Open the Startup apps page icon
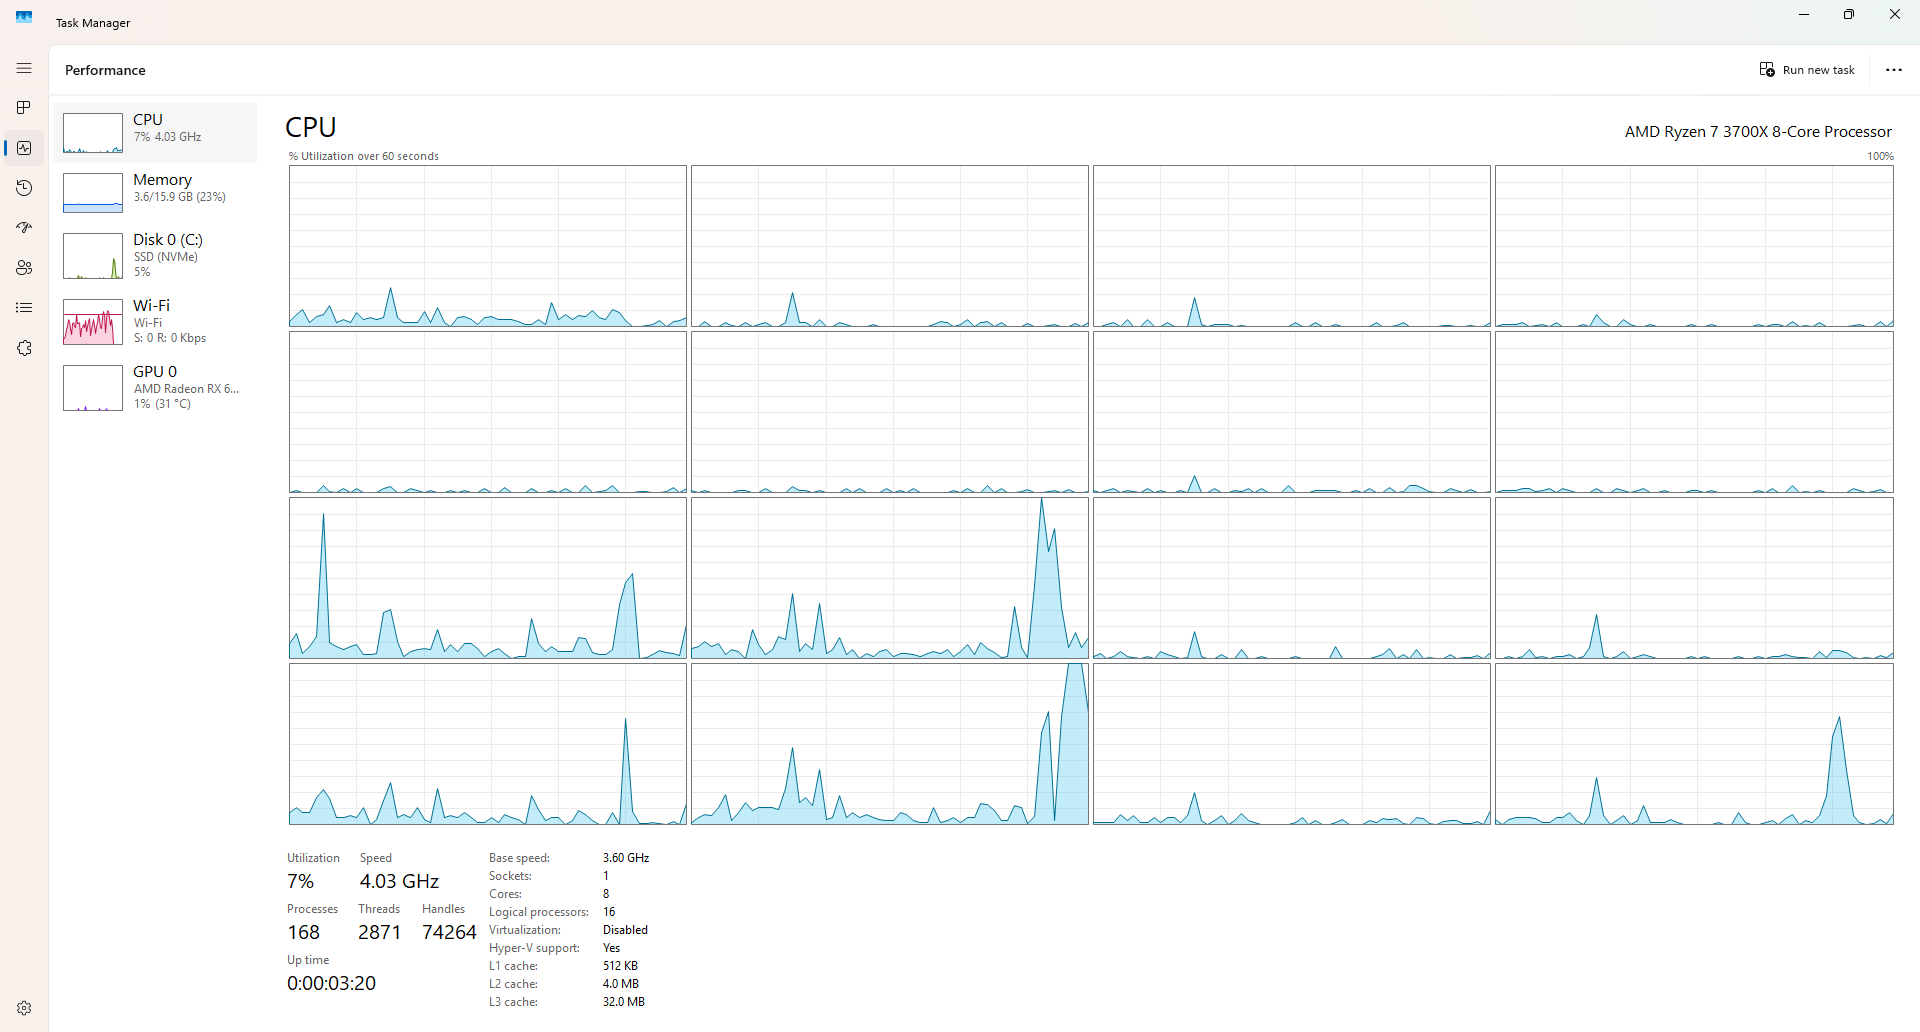This screenshot has height=1032, width=1920. [x=24, y=228]
